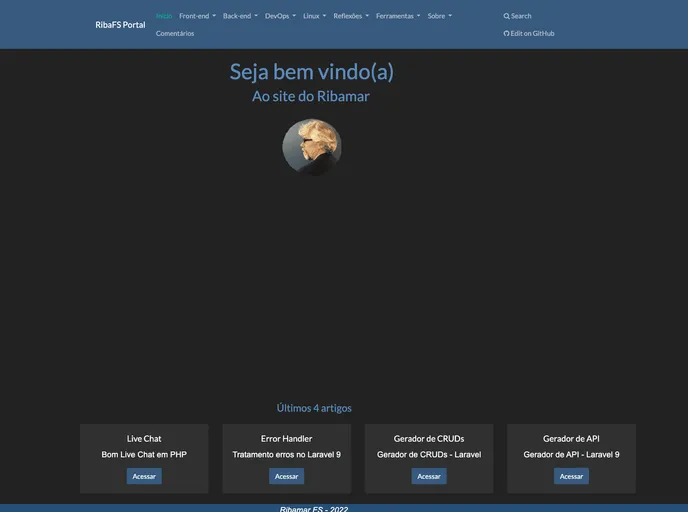This screenshot has height=512, width=688.
Task: Click the Search magnifier icon
Action: pos(506,16)
